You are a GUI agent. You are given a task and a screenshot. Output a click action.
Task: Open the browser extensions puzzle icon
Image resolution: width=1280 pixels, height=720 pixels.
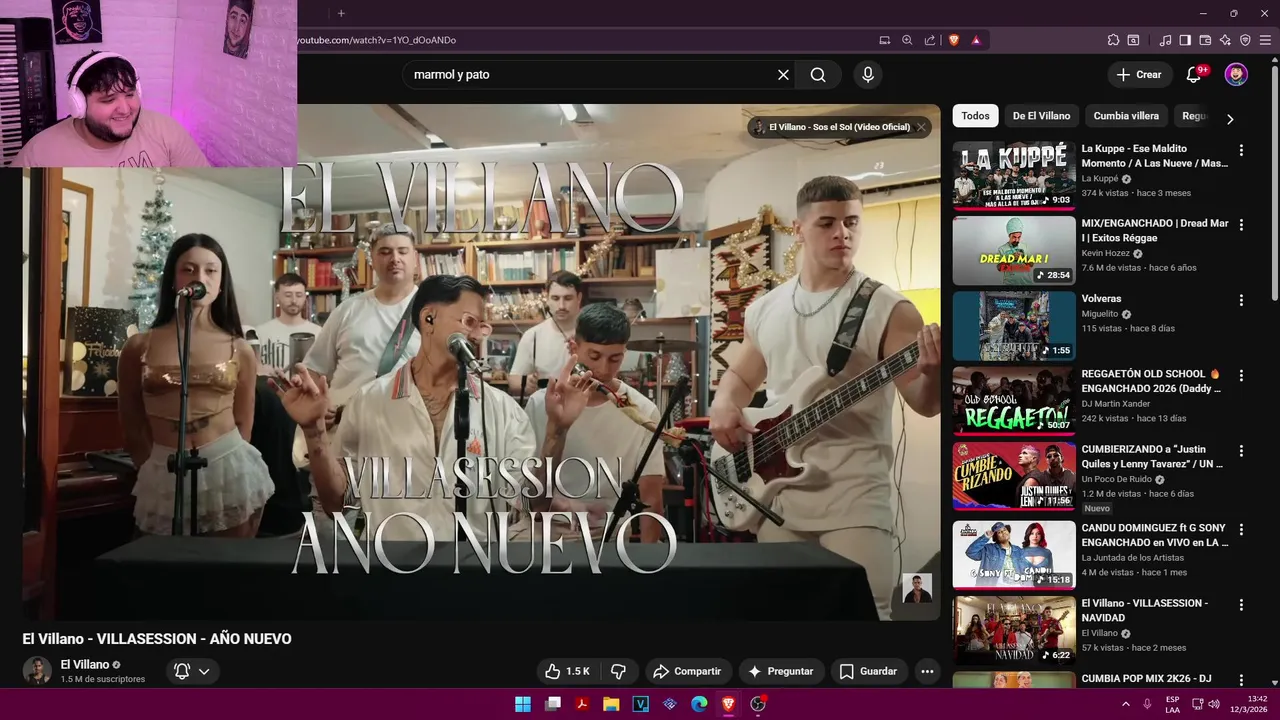[1113, 40]
